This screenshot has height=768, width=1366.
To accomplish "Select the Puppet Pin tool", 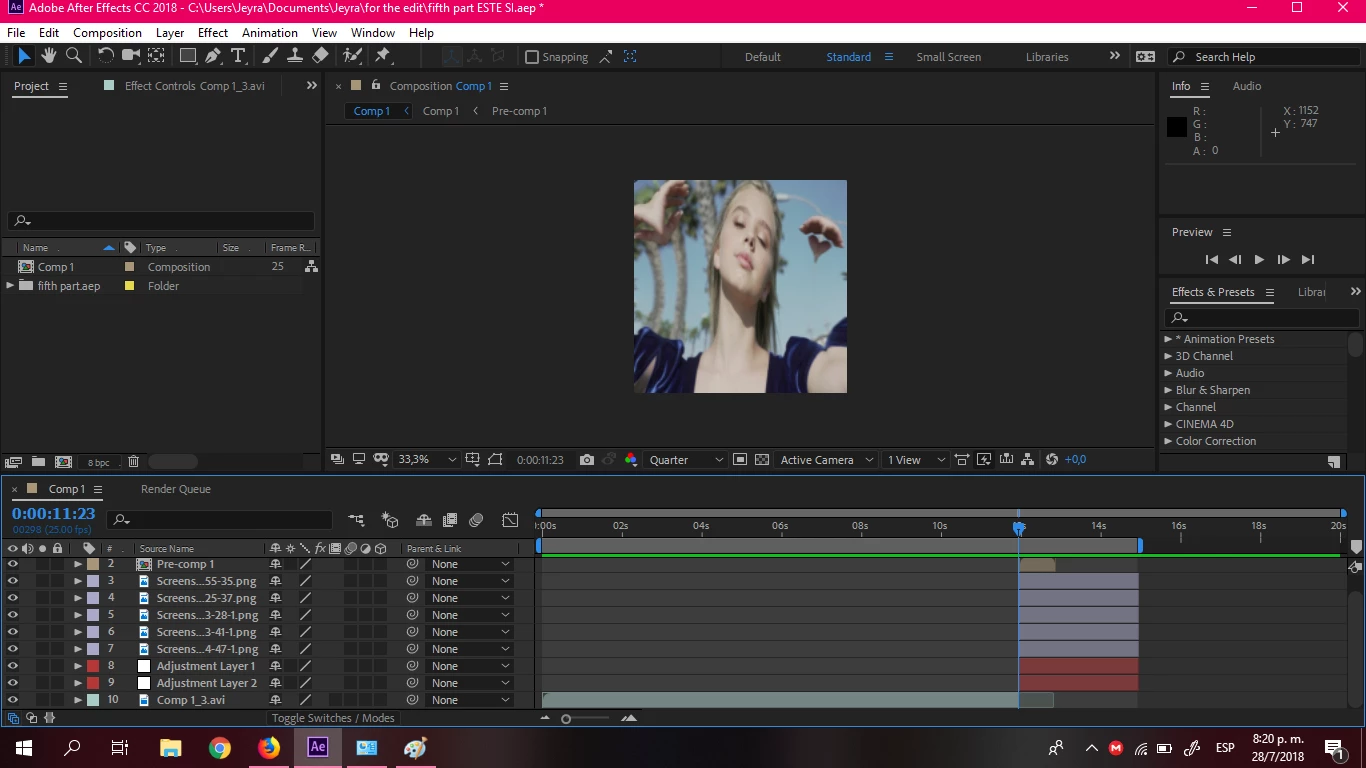I will tap(382, 56).
